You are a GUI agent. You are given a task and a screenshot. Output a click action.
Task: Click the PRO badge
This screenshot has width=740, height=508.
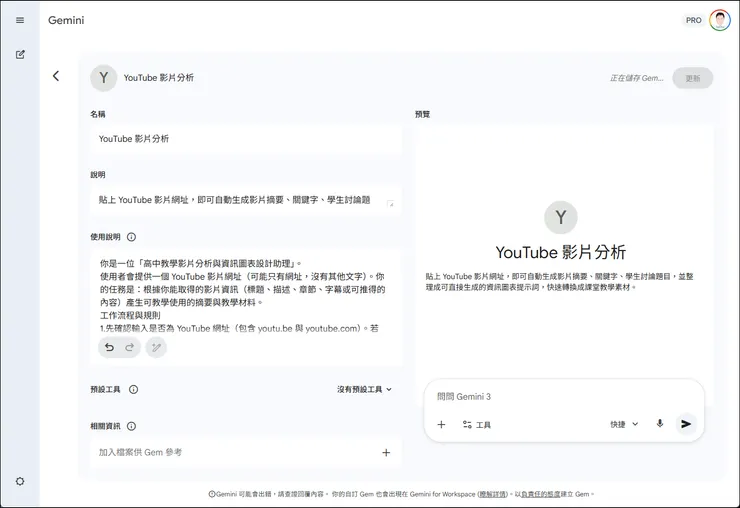point(693,20)
